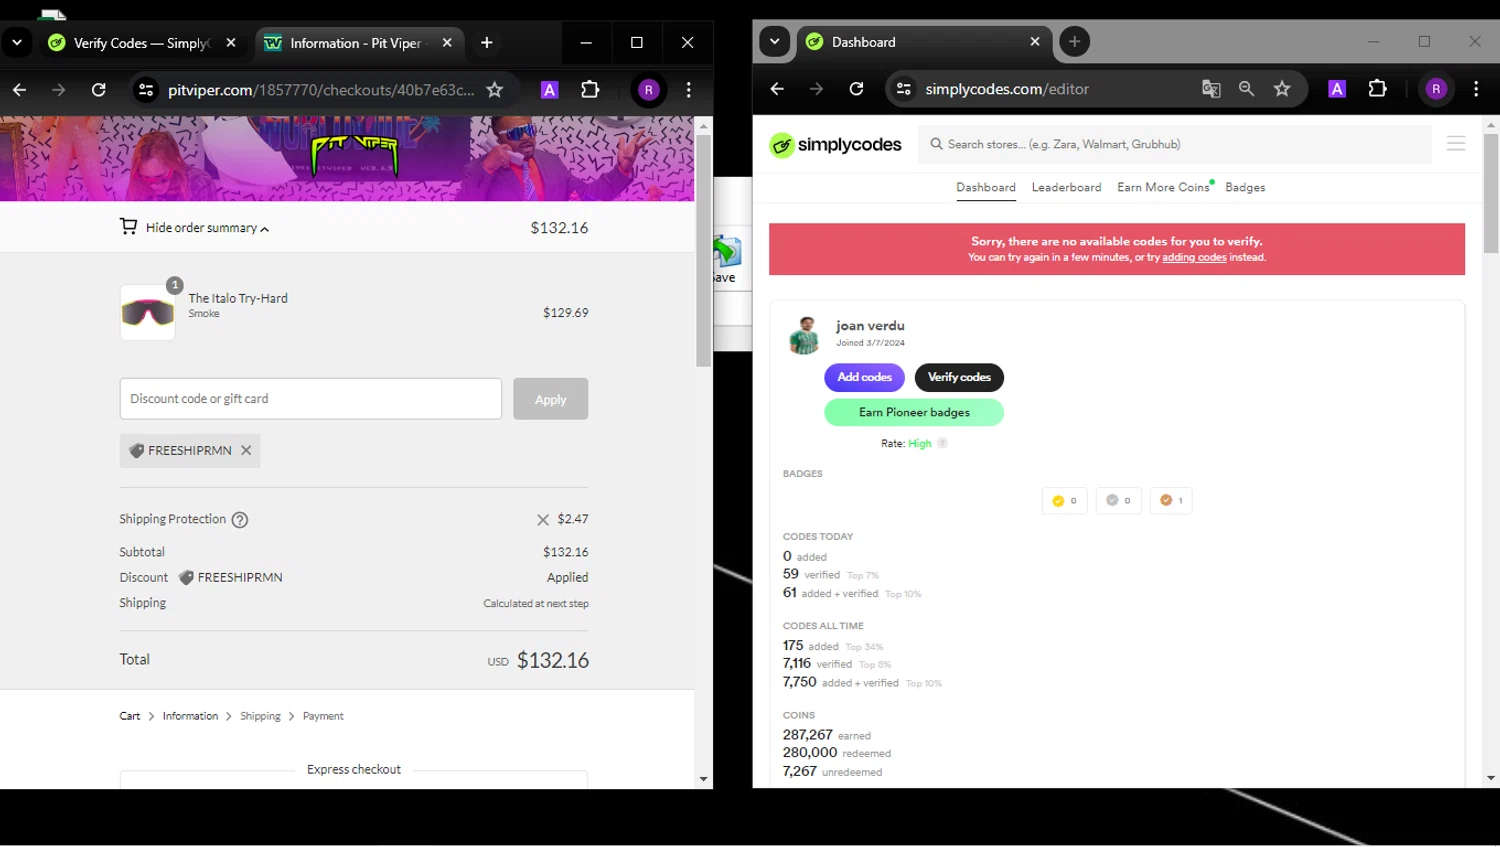Viewport: 1500px width, 847px height.
Task: Bookmark the pitviper.com page with the star
Action: coord(494,90)
